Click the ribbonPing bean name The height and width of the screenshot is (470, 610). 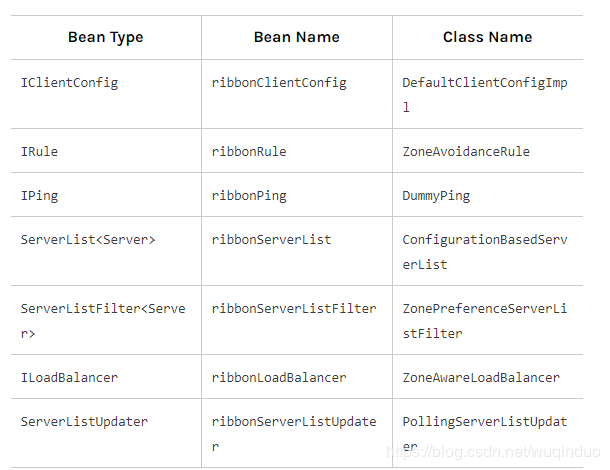pyautogui.click(x=249, y=196)
